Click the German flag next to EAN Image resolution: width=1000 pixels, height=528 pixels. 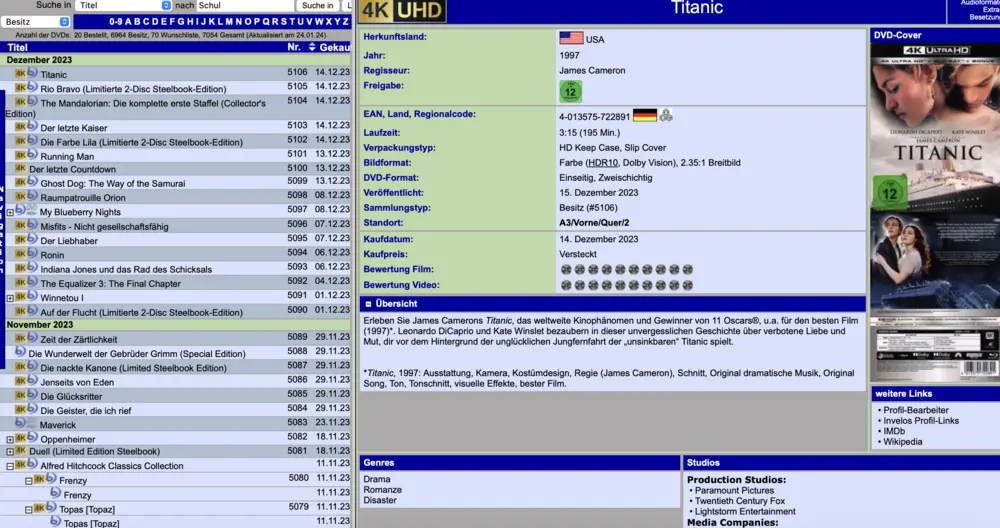(644, 115)
